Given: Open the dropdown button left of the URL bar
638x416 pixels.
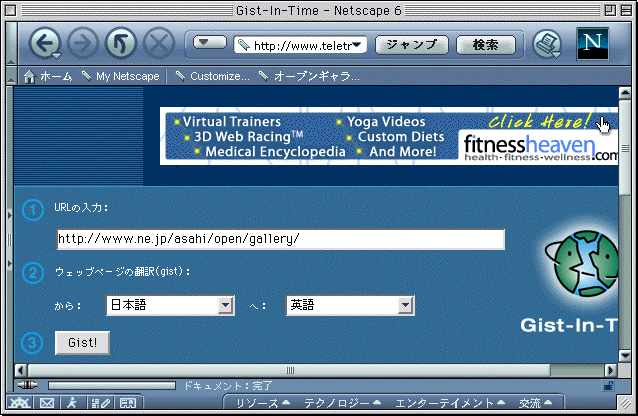Looking at the screenshot, I should 210,42.
